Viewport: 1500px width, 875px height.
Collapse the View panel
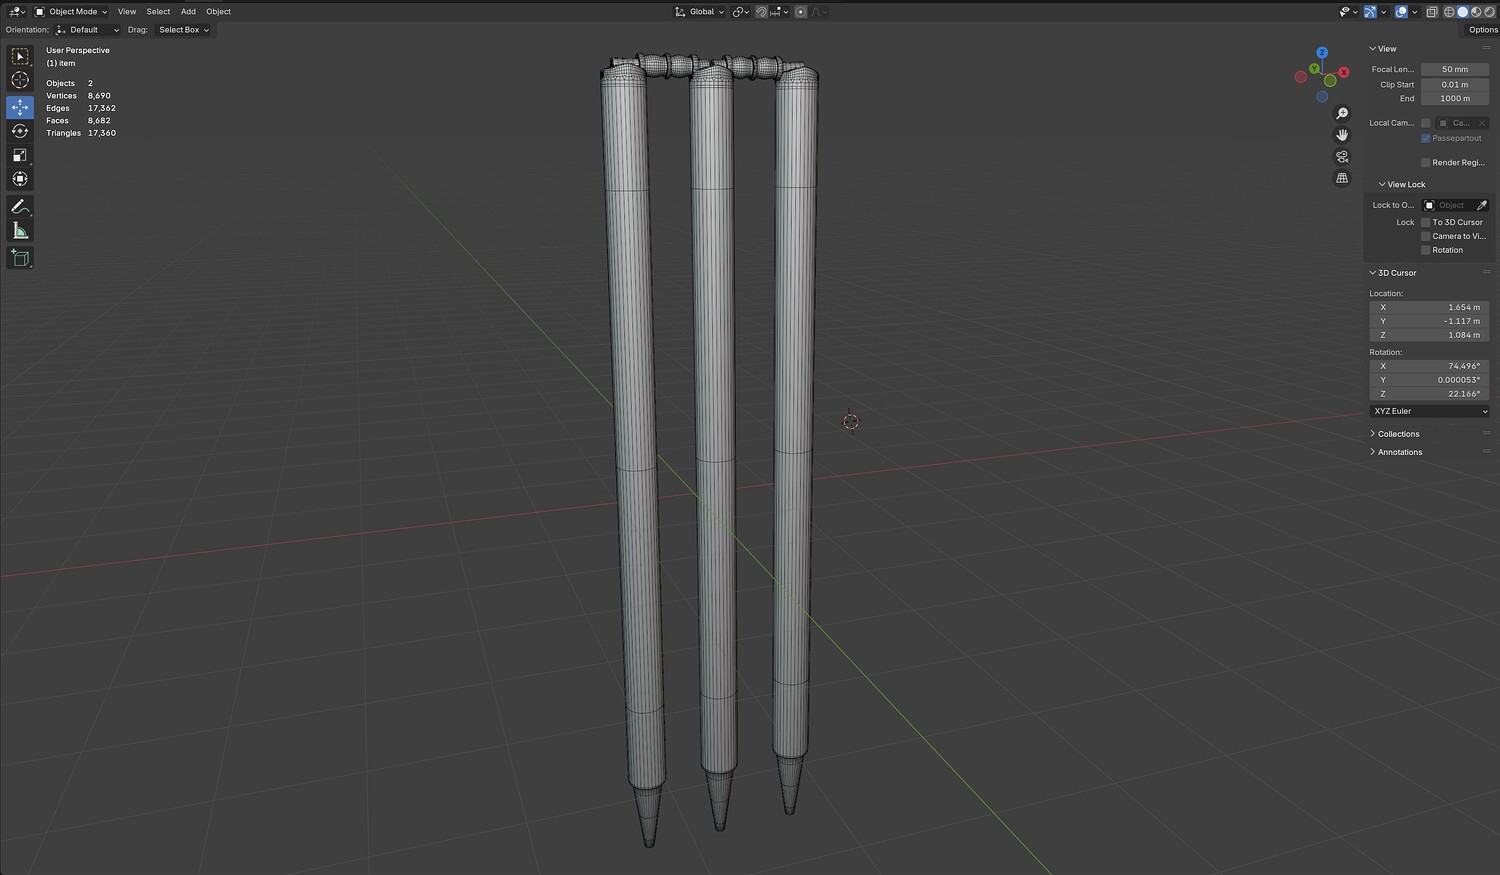click(1383, 49)
